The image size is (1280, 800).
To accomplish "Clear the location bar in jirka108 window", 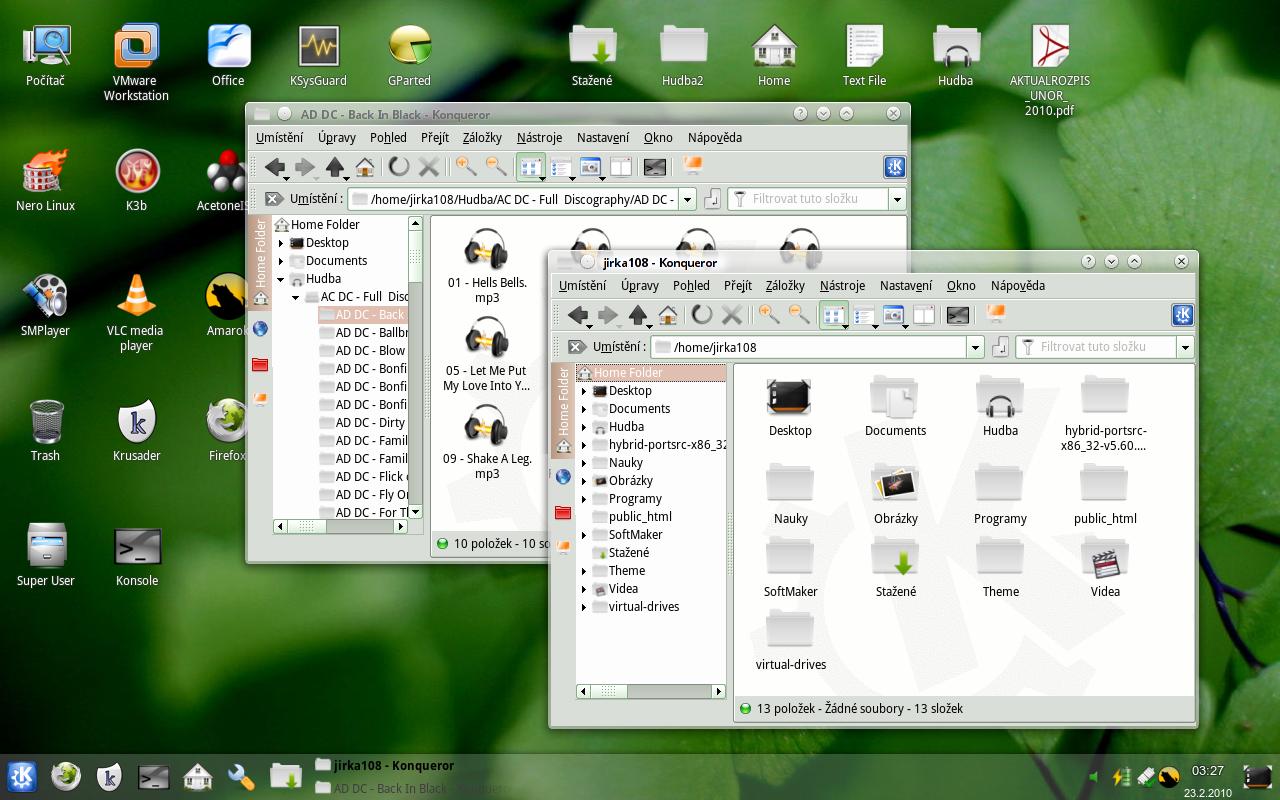I will (x=576, y=347).
